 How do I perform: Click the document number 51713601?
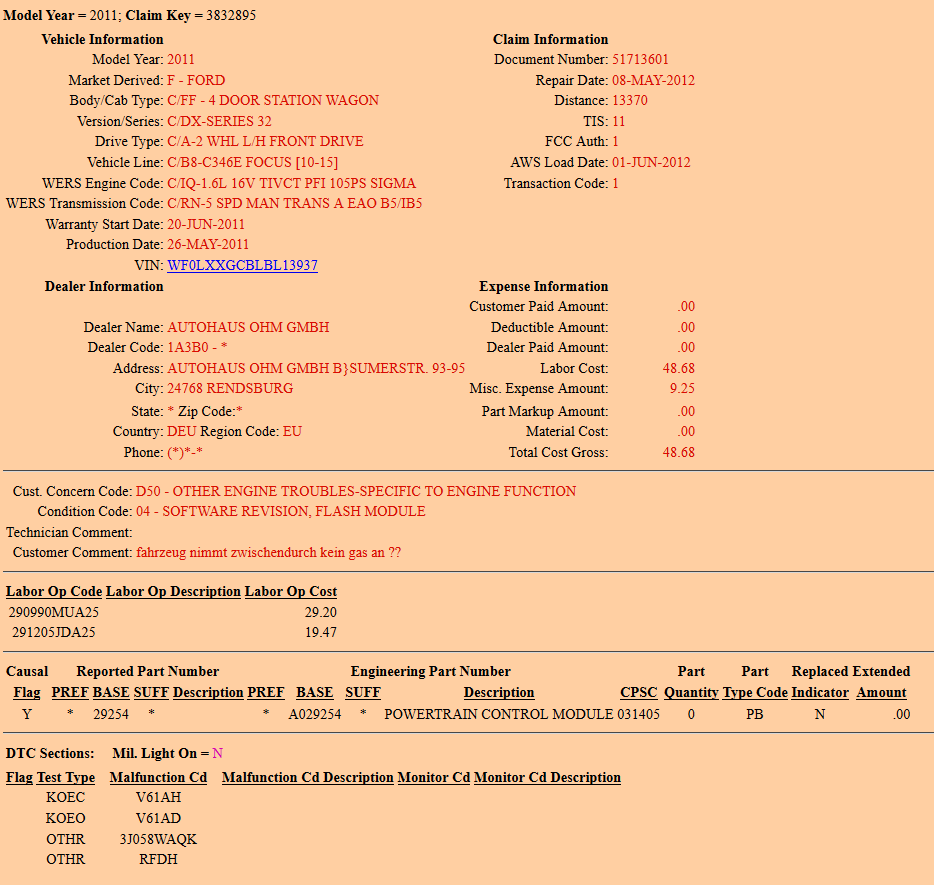[640, 60]
